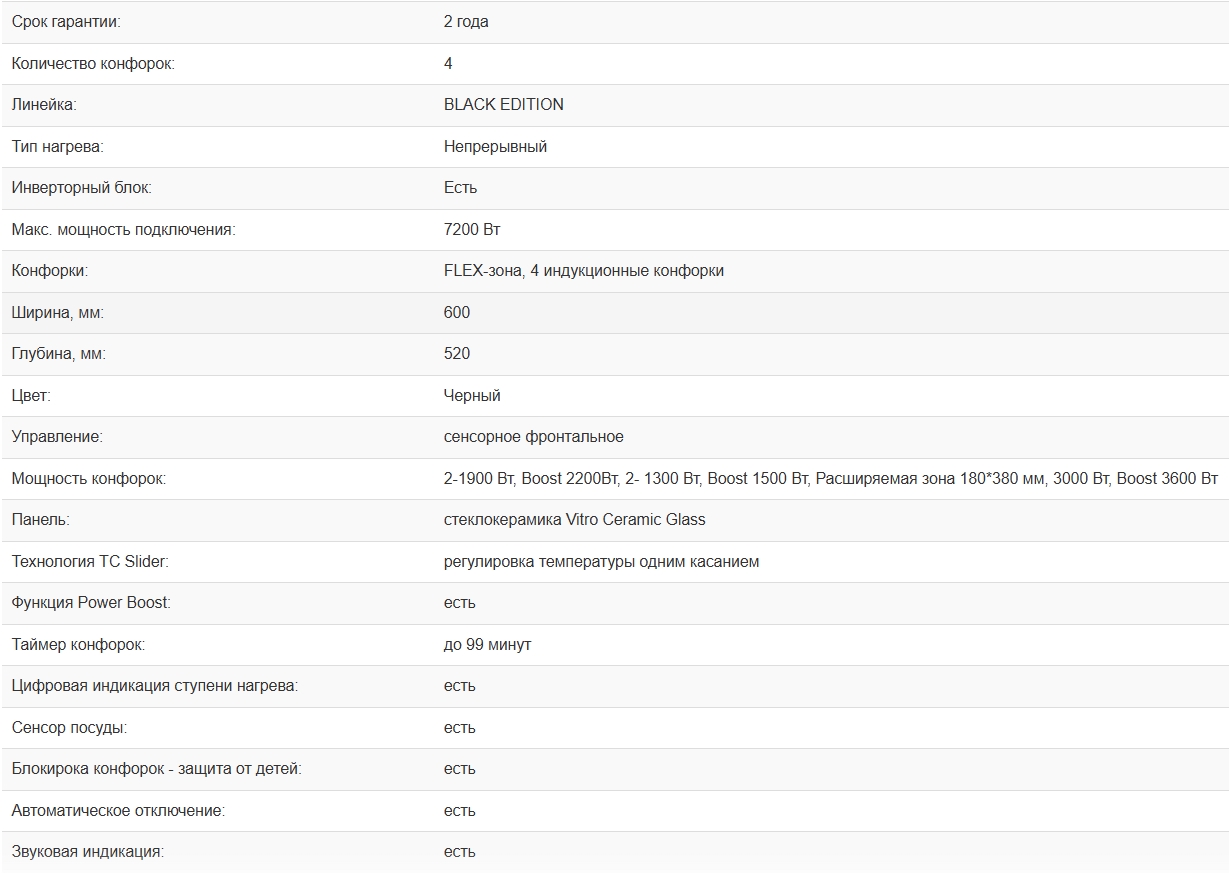Click the 'Мощность конфорок' row label

click(x=89, y=479)
